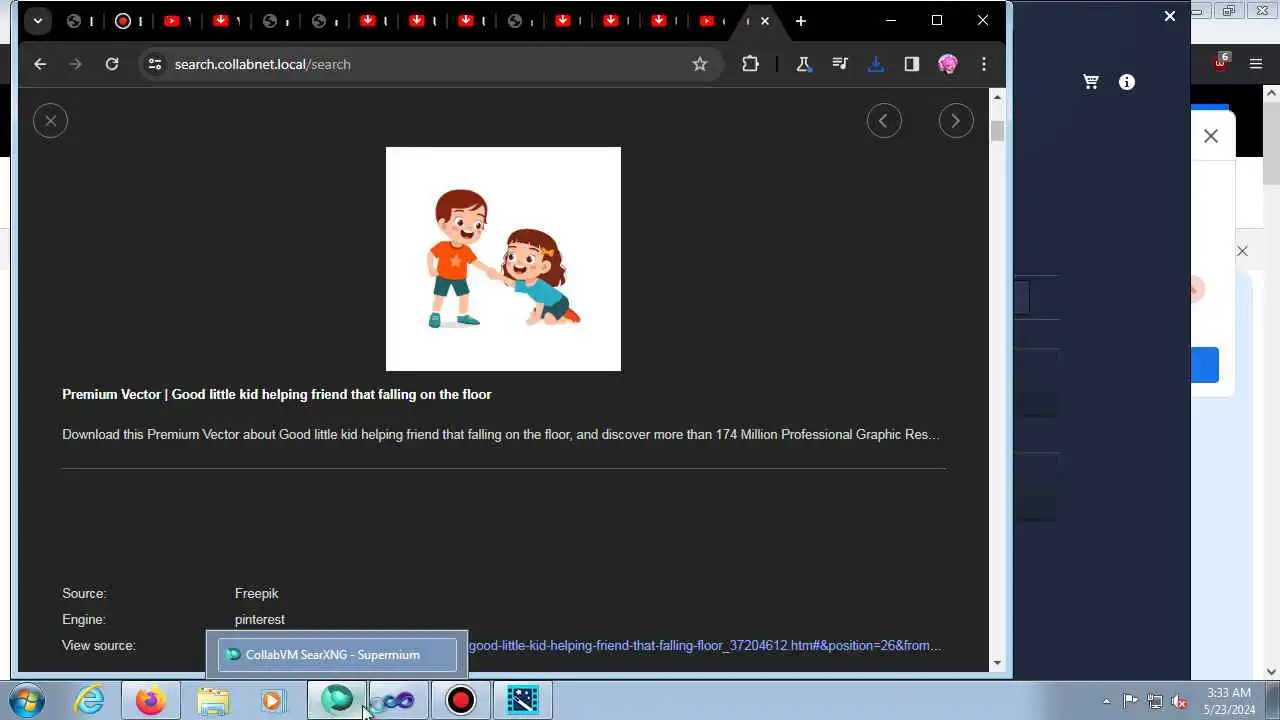Open the clock showing 3:33 AM
1280x720 pixels.
[x=1229, y=701]
